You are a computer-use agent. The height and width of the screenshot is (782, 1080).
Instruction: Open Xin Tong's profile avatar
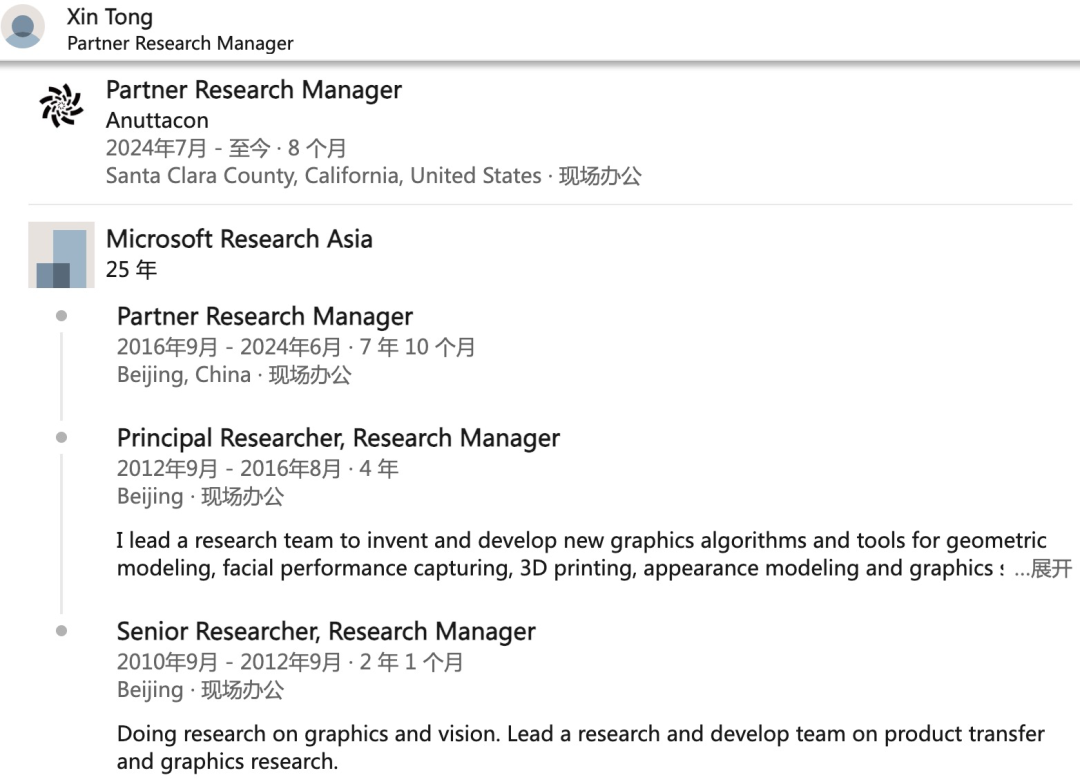click(x=23, y=26)
